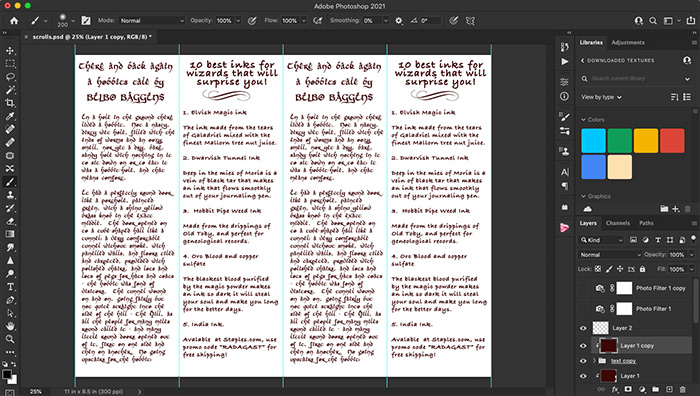Image resolution: width=700 pixels, height=396 pixels.
Task: Select the Rectangular Marquee tool
Action: pos(10,64)
